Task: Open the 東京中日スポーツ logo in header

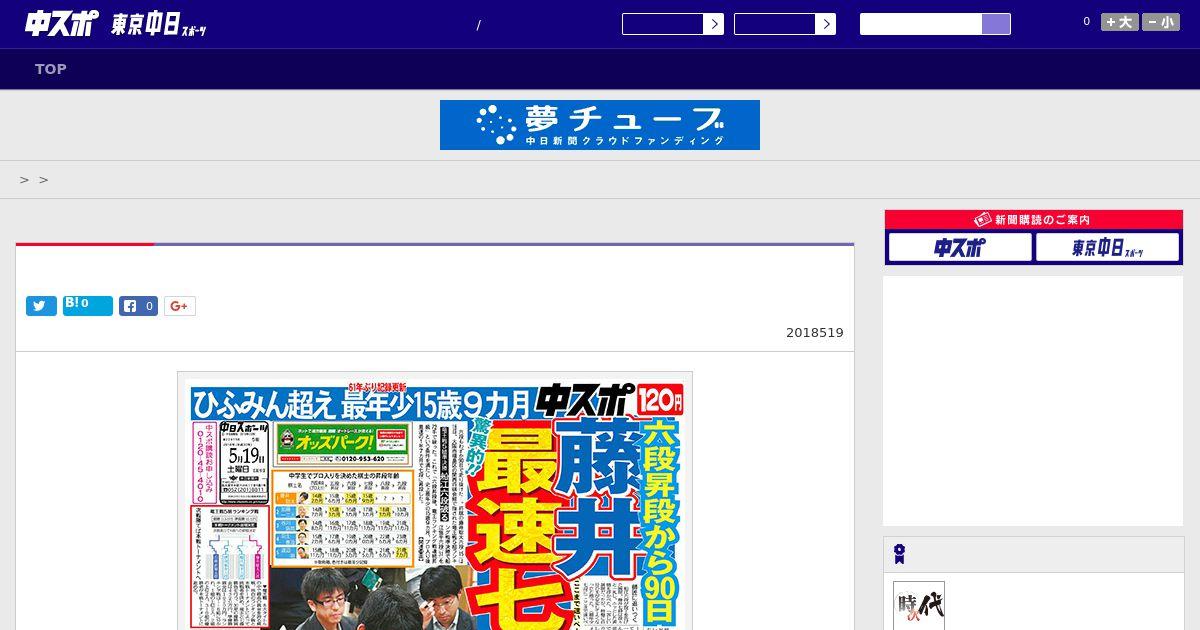Action: click(x=159, y=25)
